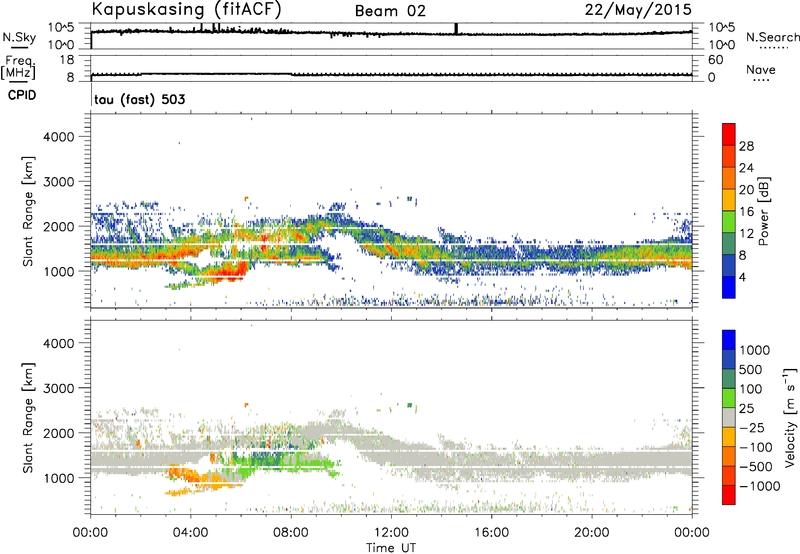Click the 'Beam 02' label
Viewport: 800px width, 554px height.
pyautogui.click(x=390, y=11)
